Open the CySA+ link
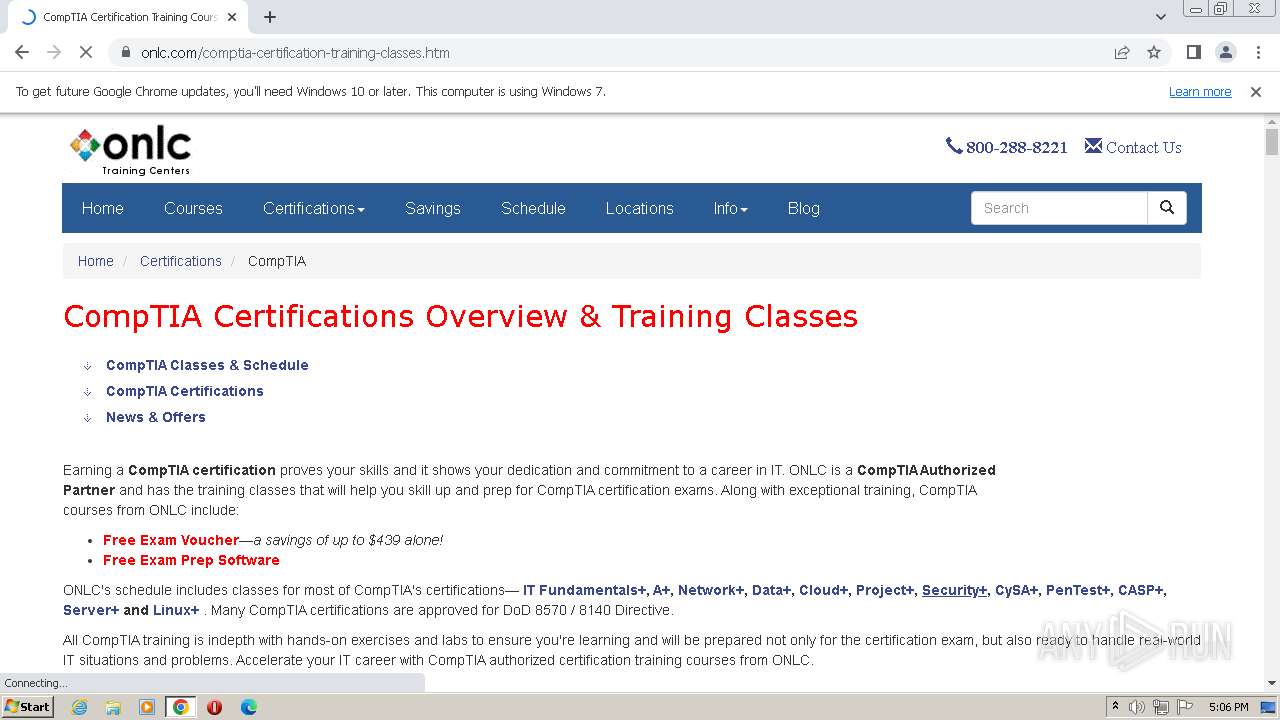Screen dimensions: 1280x720 [x=1016, y=590]
